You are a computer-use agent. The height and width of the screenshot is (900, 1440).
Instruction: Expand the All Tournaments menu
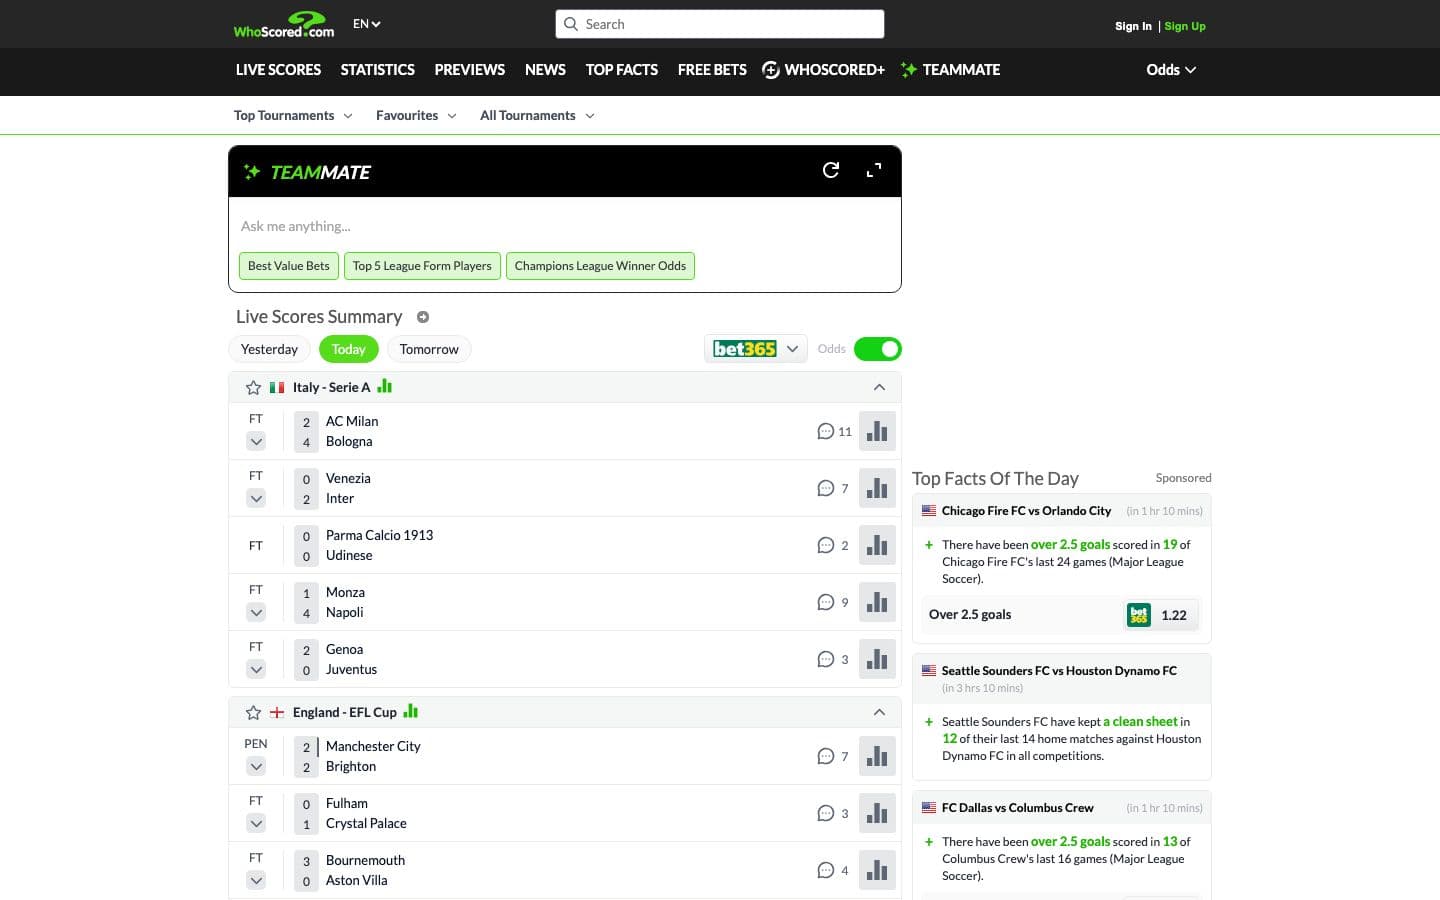(537, 116)
